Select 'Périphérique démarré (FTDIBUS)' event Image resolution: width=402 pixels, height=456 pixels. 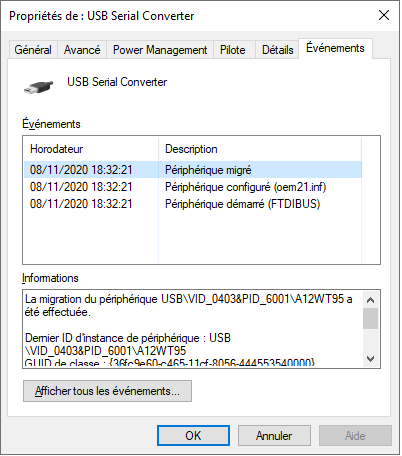click(x=193, y=204)
